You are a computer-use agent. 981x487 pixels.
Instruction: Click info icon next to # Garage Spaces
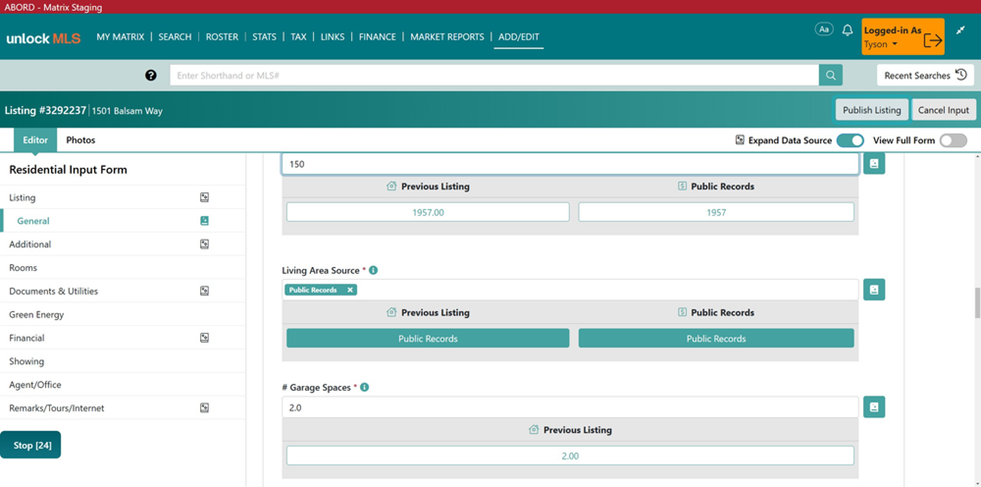pos(365,387)
